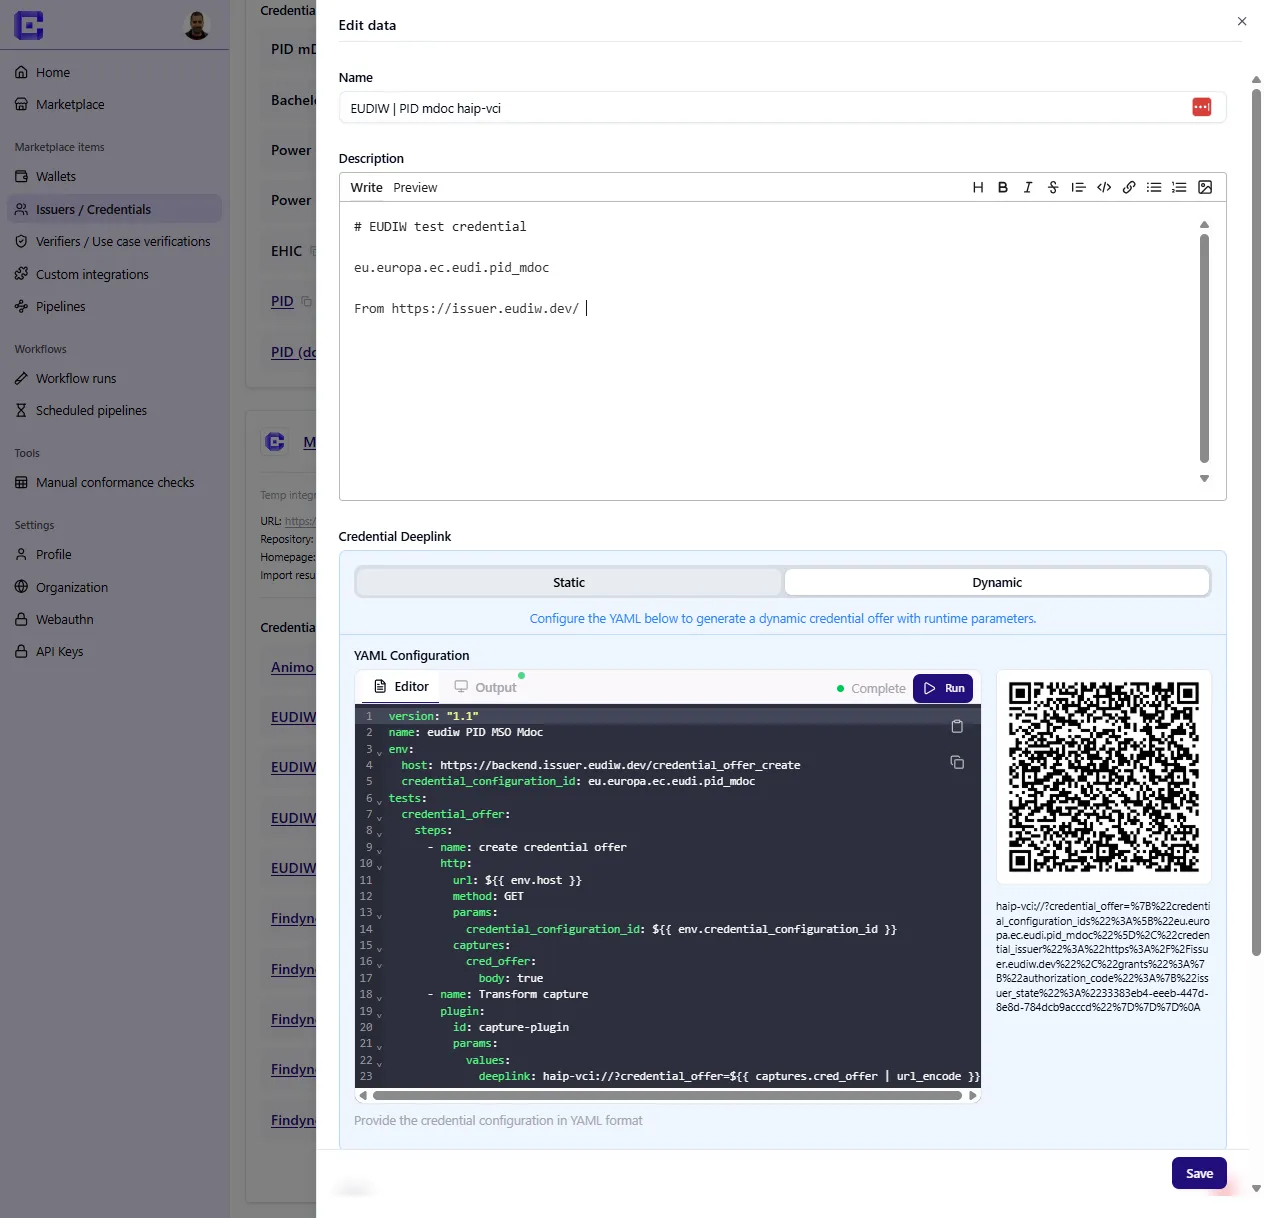This screenshot has height=1218, width=1264.
Task: Click into the Name input field
Action: [782, 108]
